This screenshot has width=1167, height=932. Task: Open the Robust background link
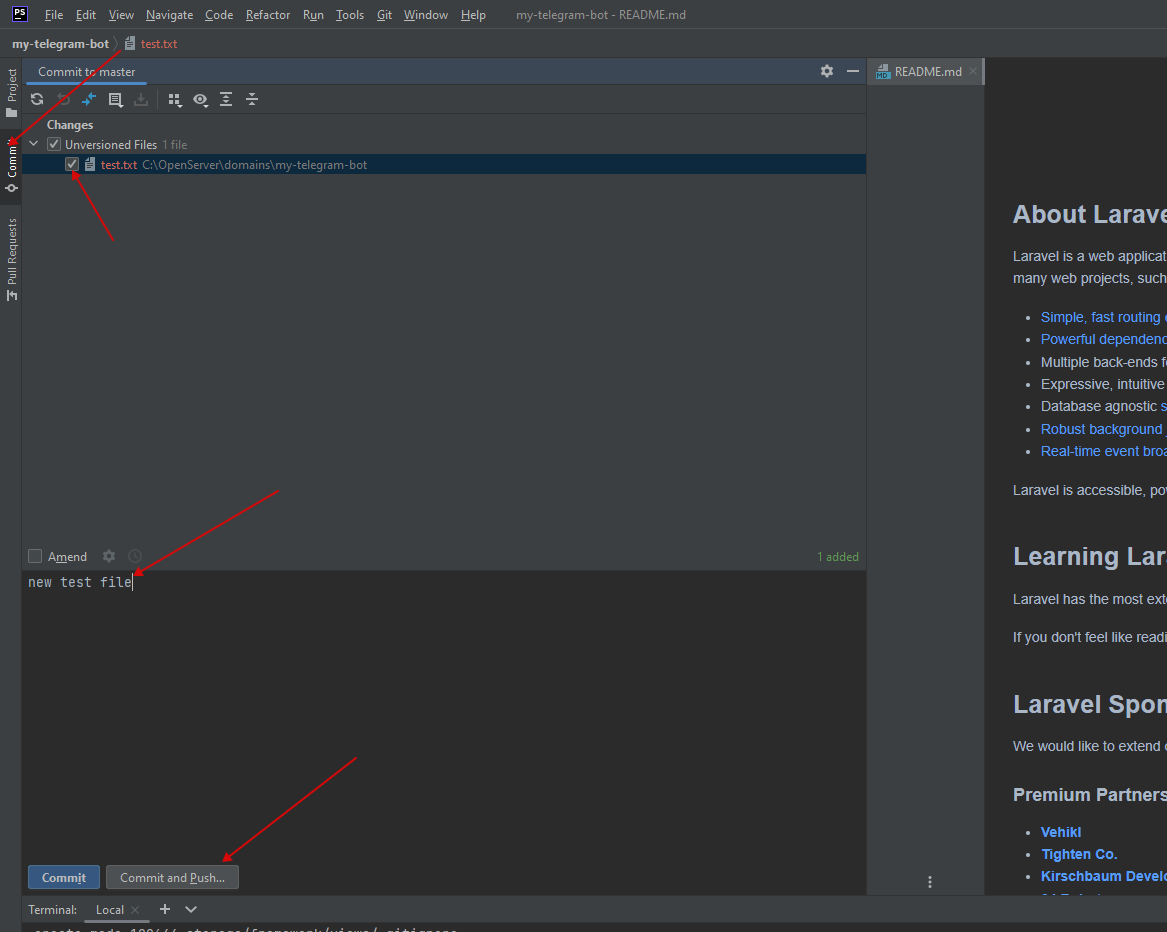coord(1103,429)
